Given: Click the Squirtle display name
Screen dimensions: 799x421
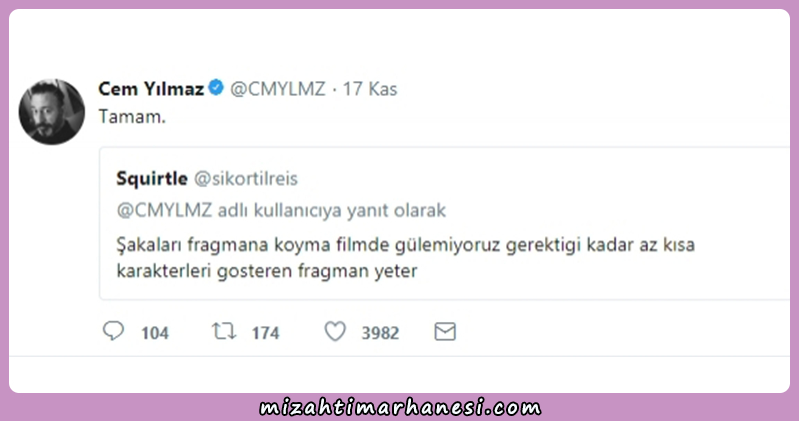Looking at the screenshot, I should coord(152,178).
